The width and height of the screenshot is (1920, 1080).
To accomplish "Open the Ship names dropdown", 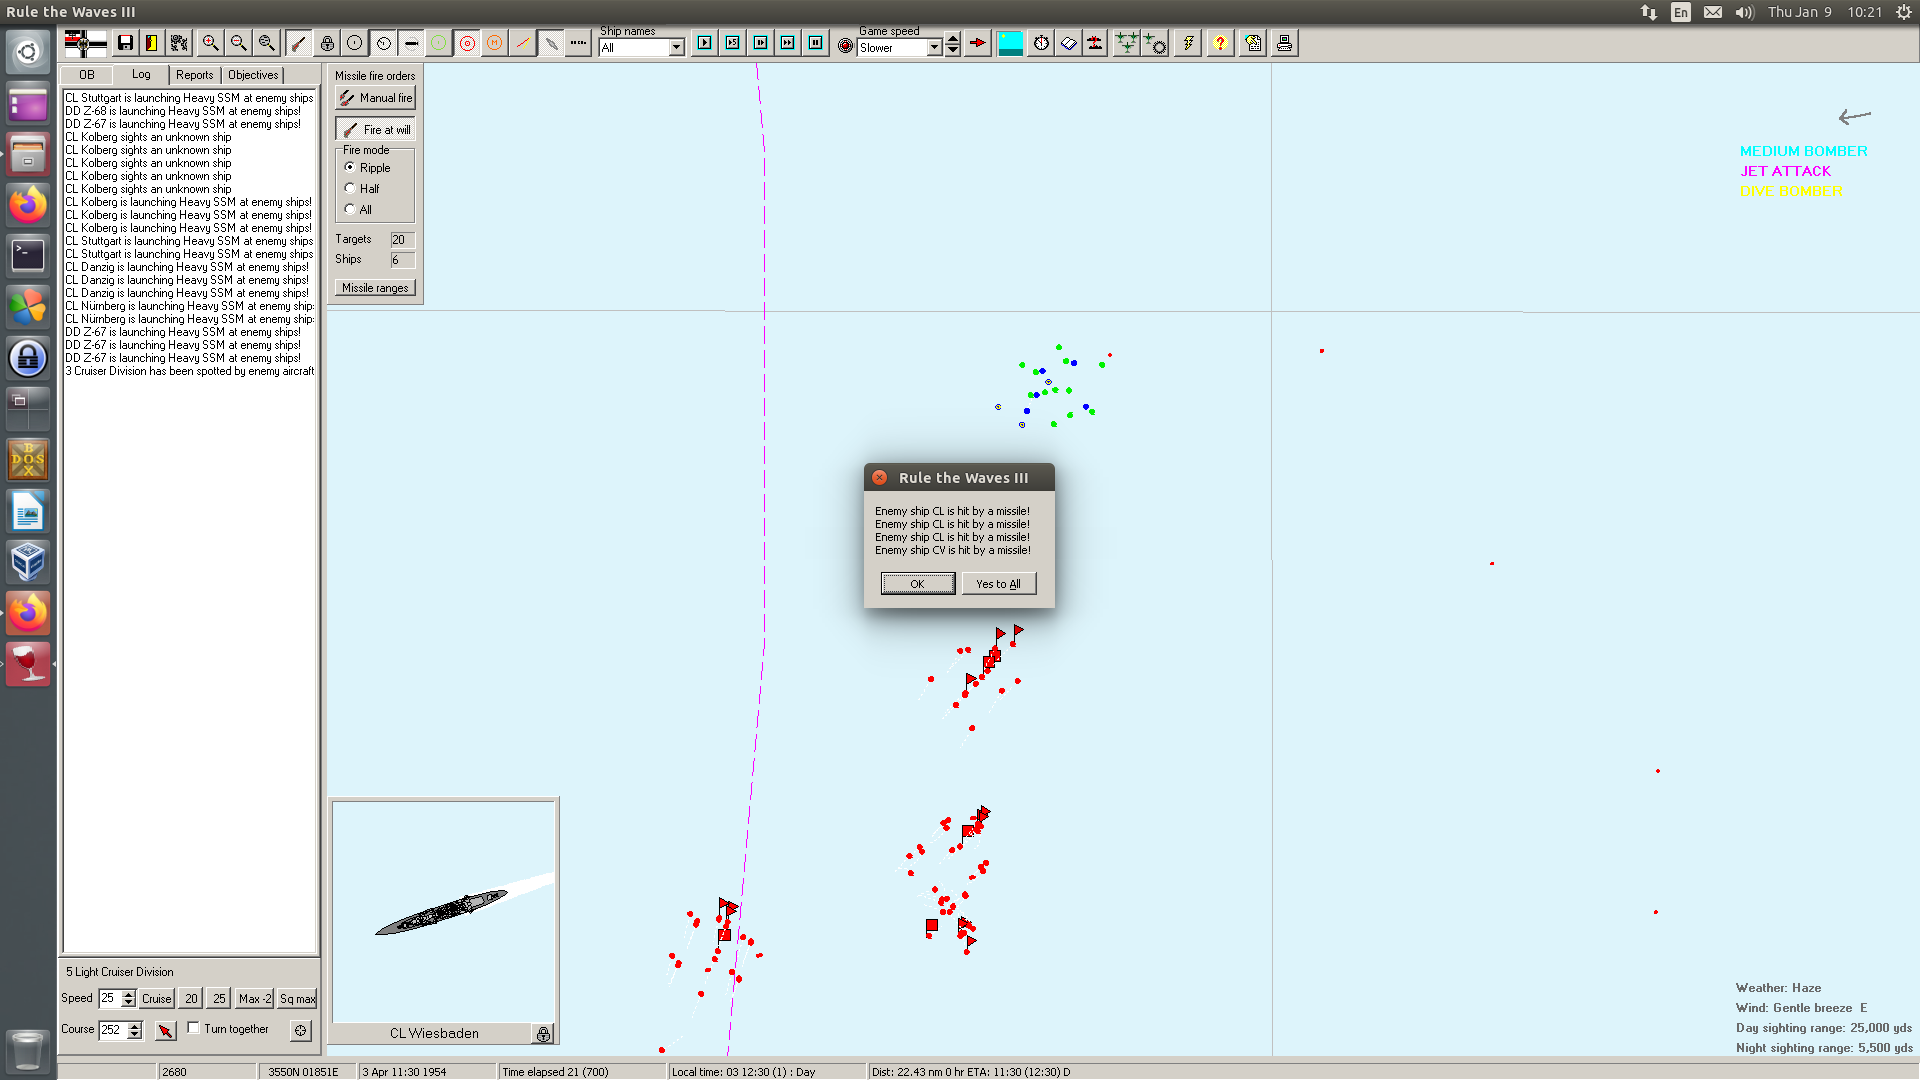I will pyautogui.click(x=677, y=47).
